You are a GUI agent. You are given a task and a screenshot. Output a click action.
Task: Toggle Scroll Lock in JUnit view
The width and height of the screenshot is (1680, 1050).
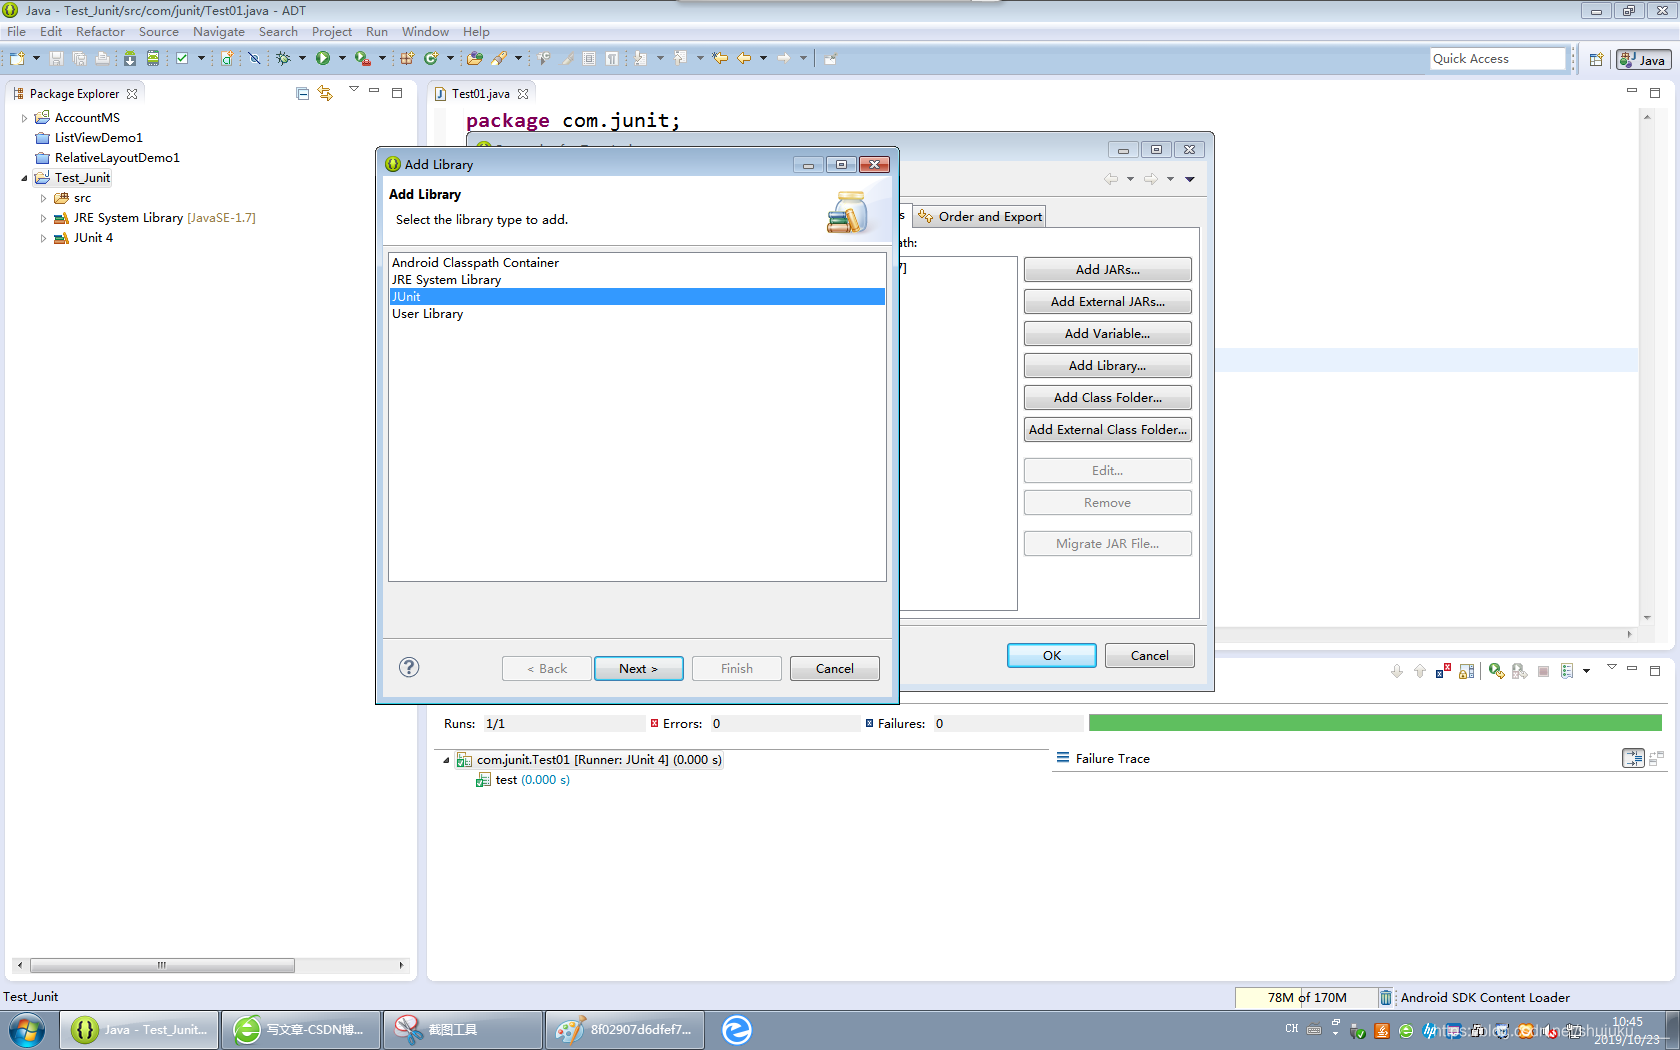[x=1466, y=671]
